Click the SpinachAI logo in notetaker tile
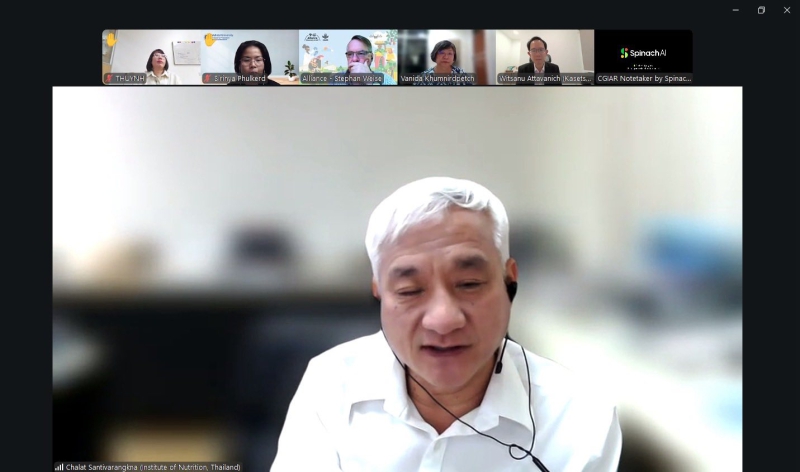 click(x=643, y=53)
